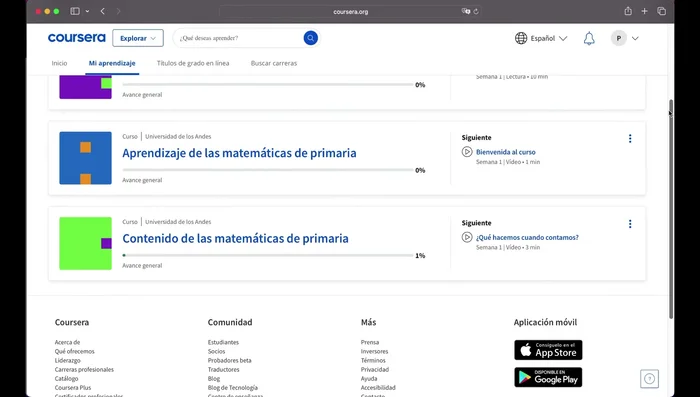
Task: Click Contenido course progress bar at 1%
Action: point(268,255)
